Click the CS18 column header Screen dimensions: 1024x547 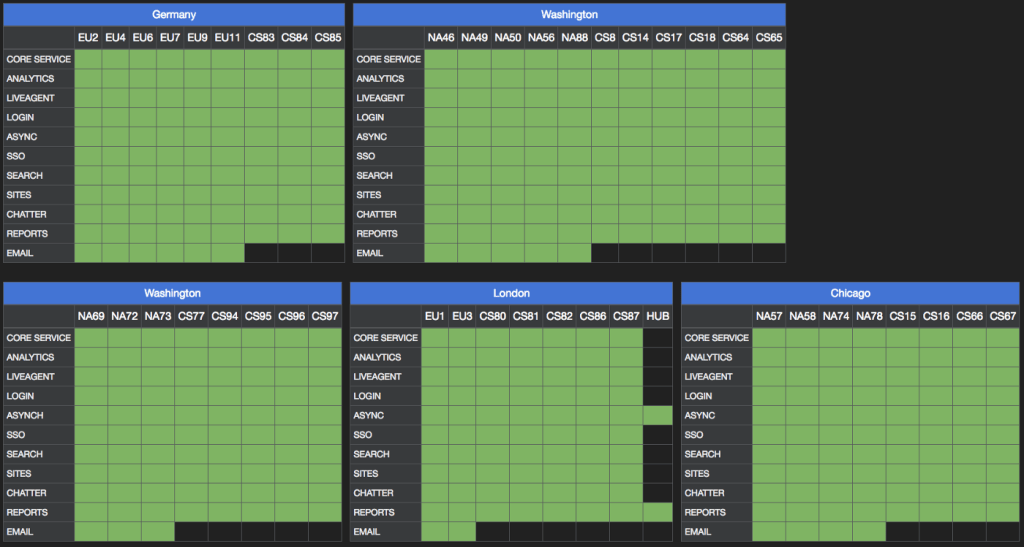point(702,38)
